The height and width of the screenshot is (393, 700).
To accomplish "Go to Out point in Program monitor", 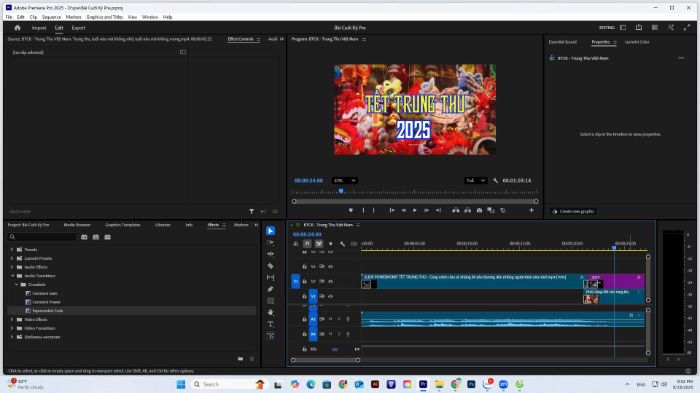I will click(438, 210).
